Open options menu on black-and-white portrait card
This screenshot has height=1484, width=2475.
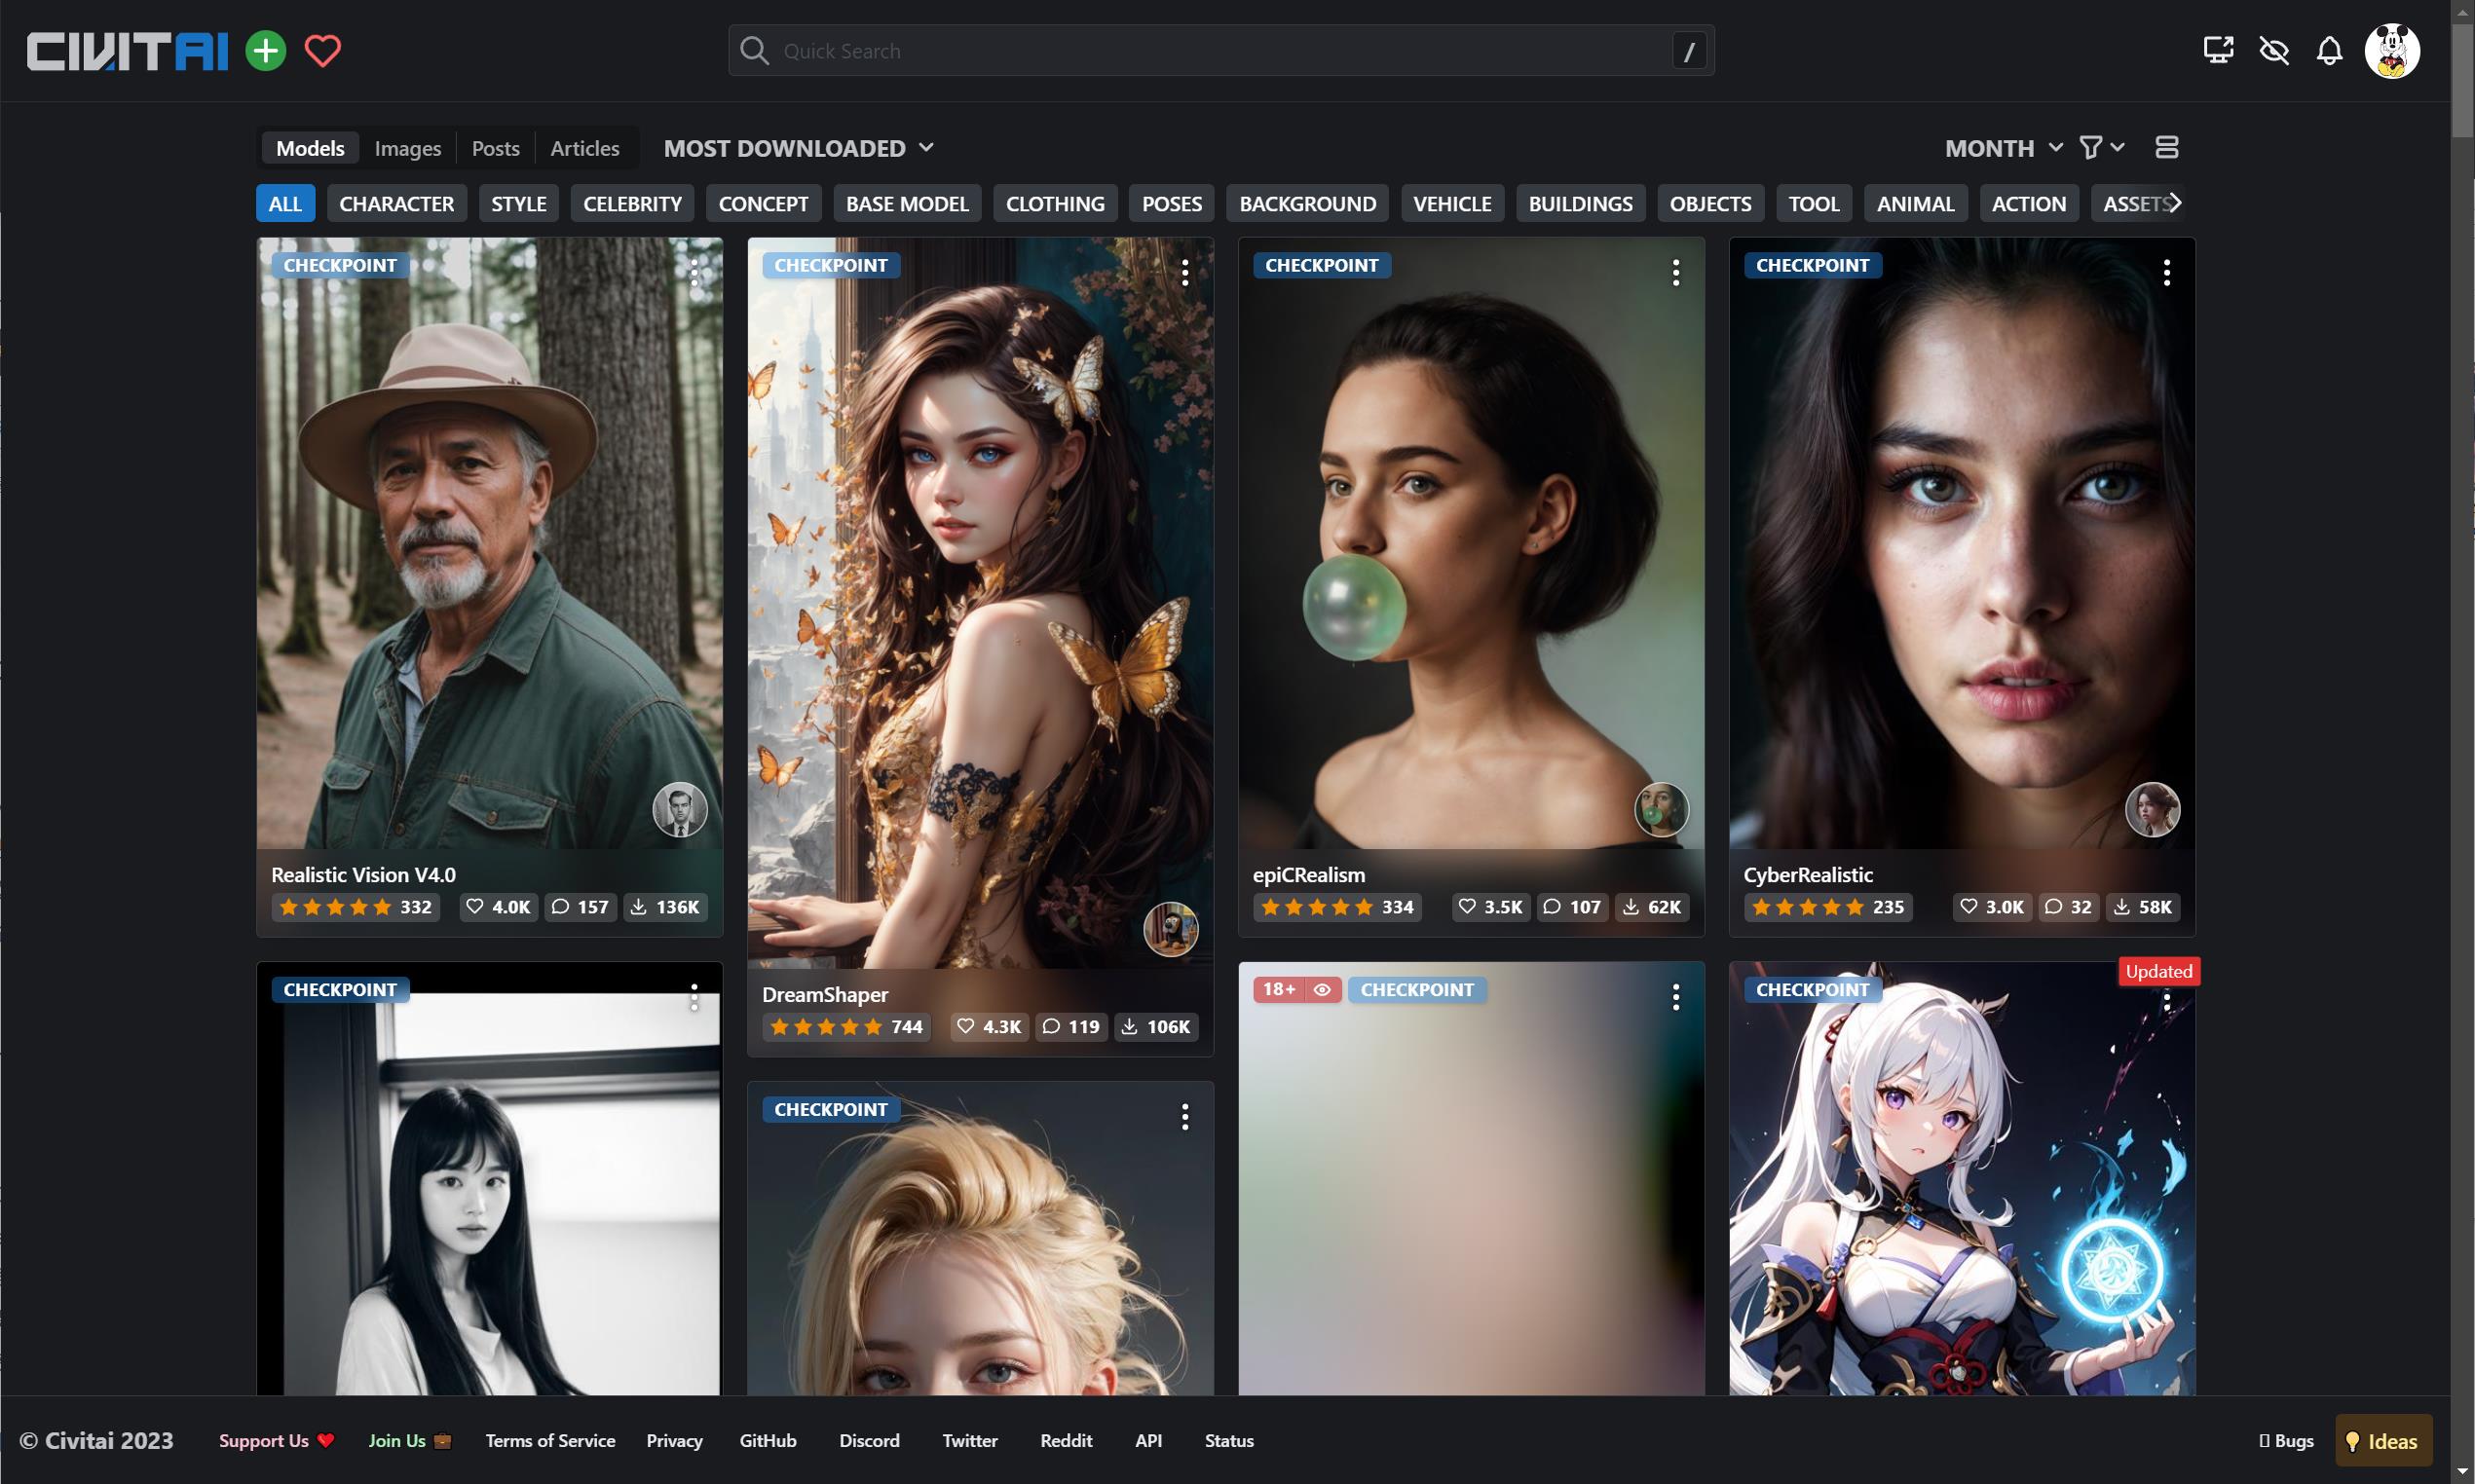[x=694, y=996]
